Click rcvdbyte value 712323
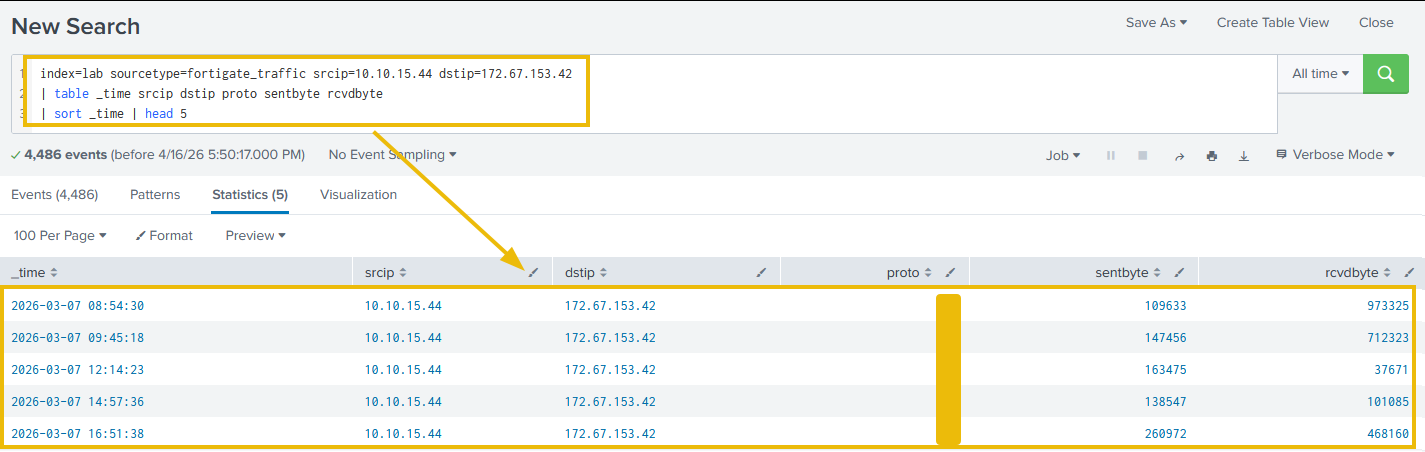This screenshot has height=452, width=1425. [x=1388, y=338]
